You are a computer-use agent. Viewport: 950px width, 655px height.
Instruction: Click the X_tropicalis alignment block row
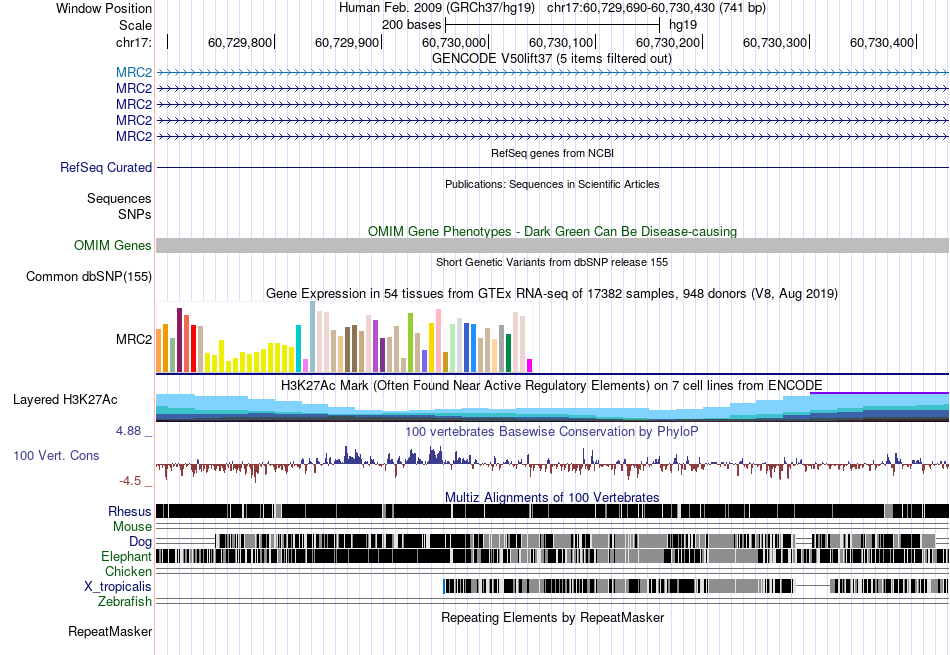pos(696,586)
